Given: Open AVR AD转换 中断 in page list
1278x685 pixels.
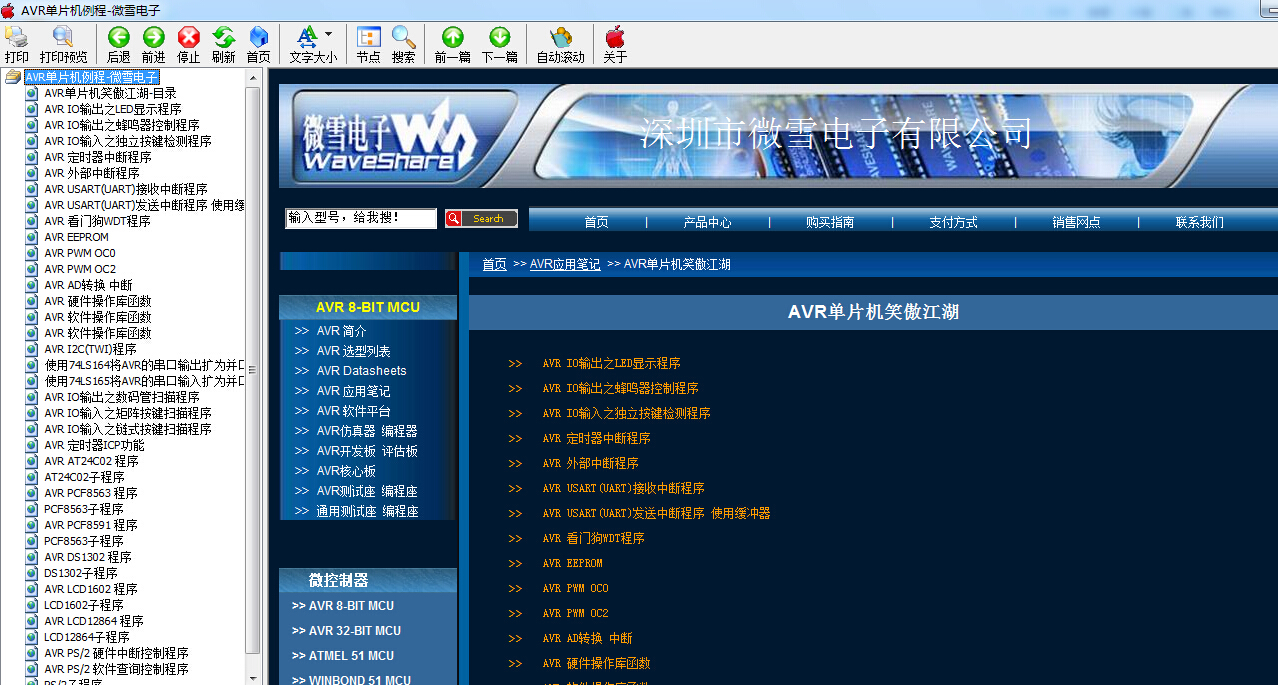Looking at the screenshot, I should click(587, 638).
